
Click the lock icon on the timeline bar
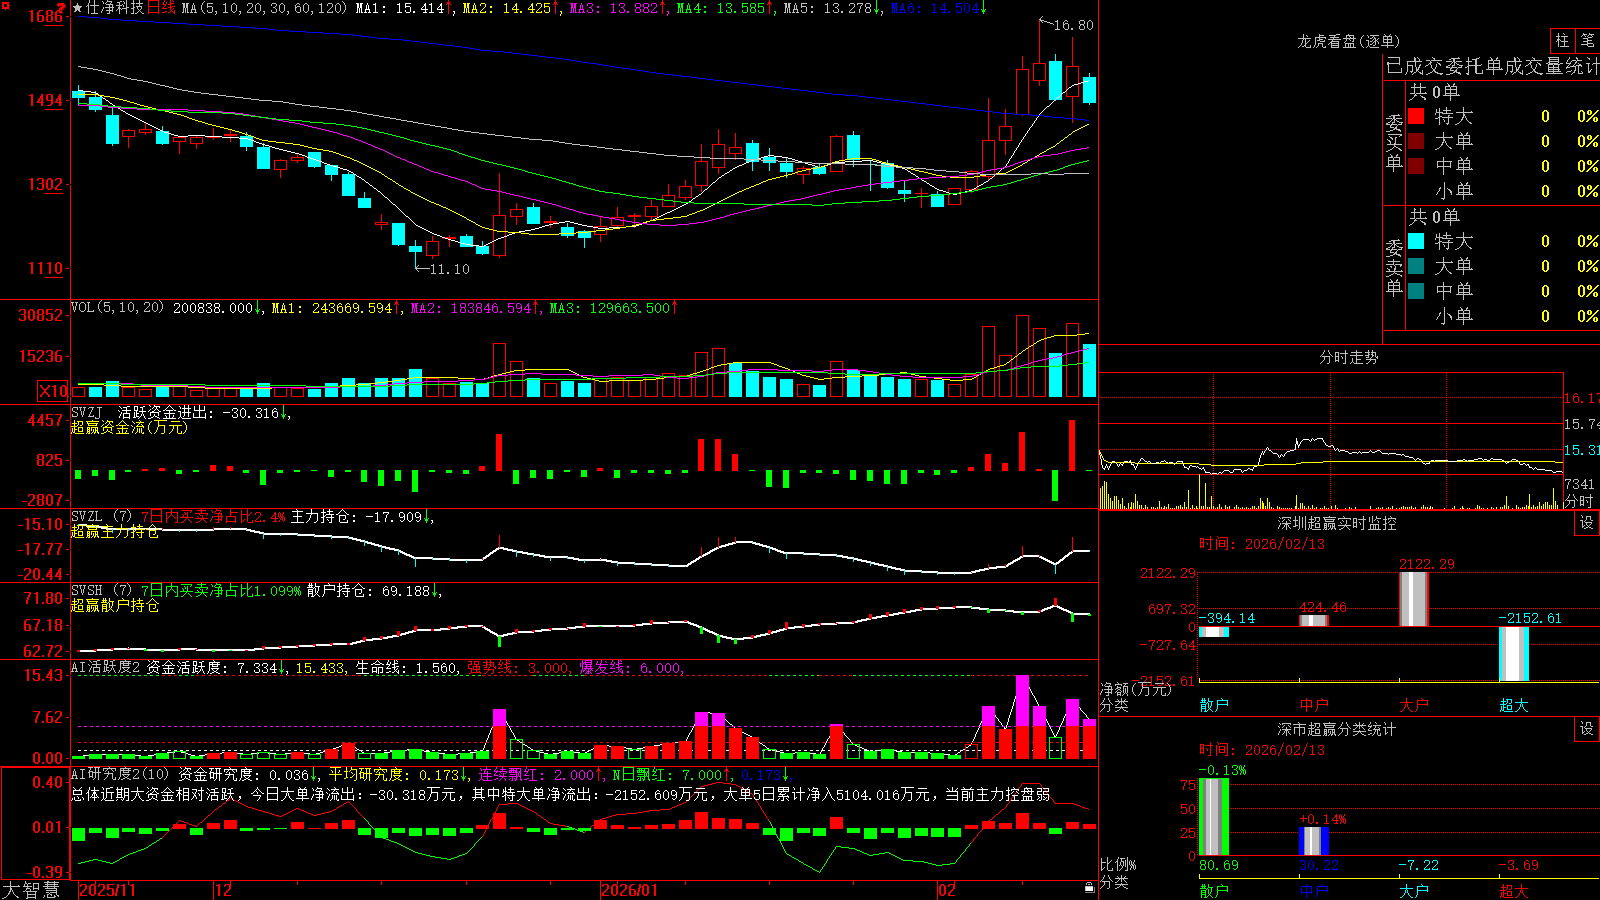1089,888
